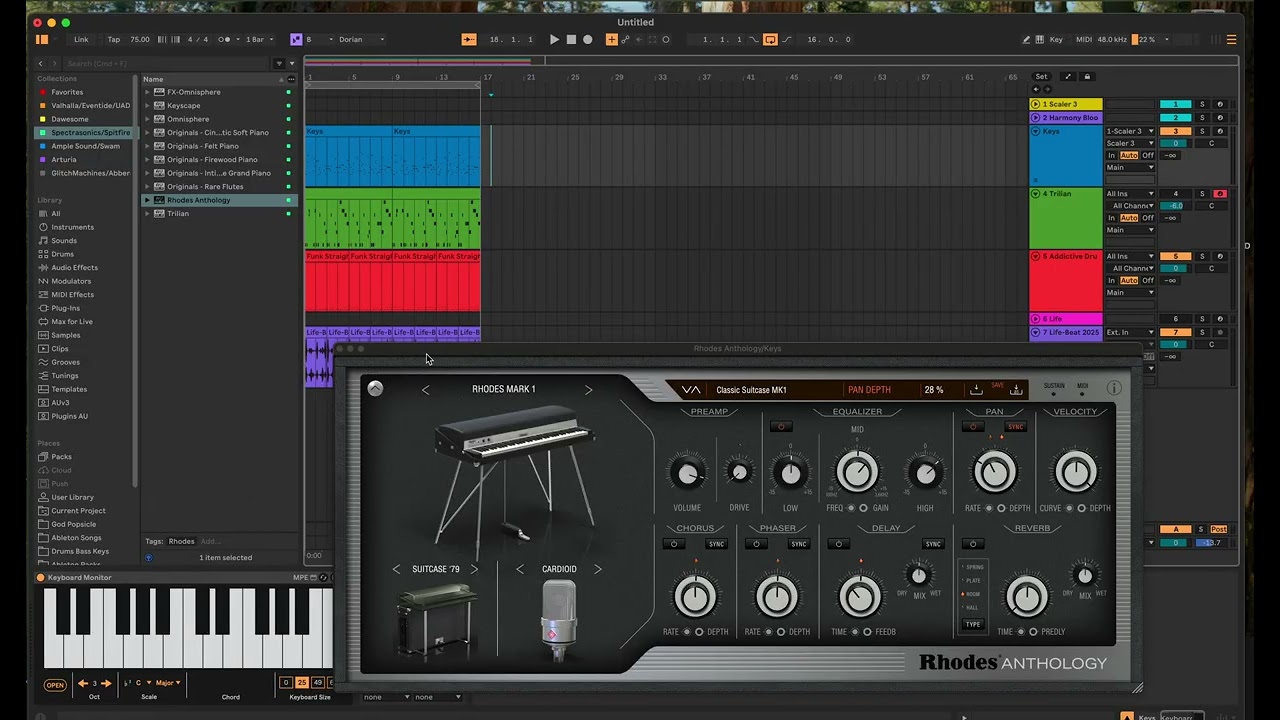Expand the FX-Omnisphere browser item
This screenshot has width=1280, height=720.
click(147, 92)
